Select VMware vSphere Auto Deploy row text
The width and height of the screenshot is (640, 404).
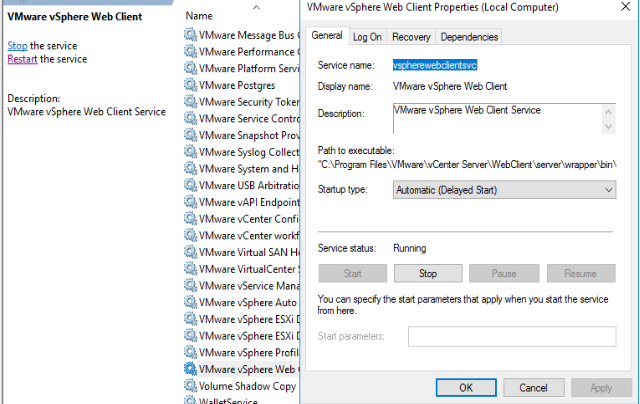pos(248,303)
